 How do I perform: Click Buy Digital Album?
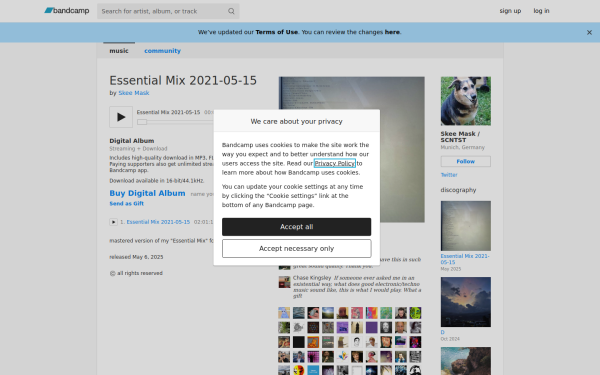pyautogui.click(x=147, y=193)
